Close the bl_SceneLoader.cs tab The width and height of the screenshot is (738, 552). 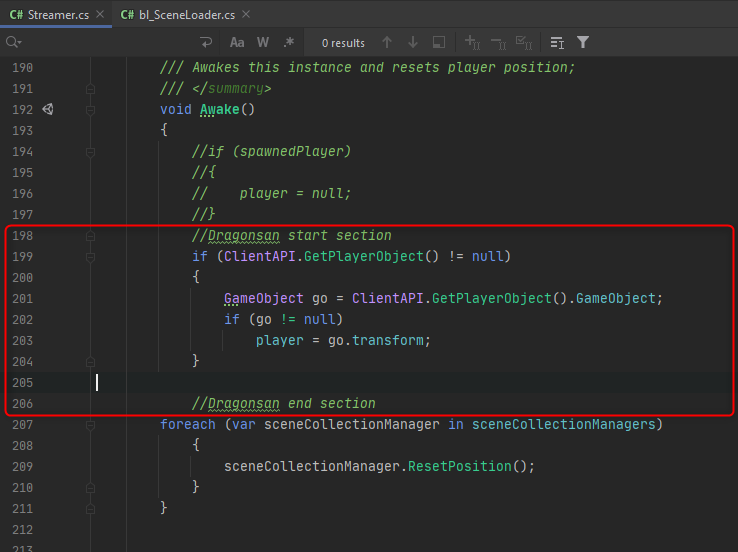[x=246, y=15]
